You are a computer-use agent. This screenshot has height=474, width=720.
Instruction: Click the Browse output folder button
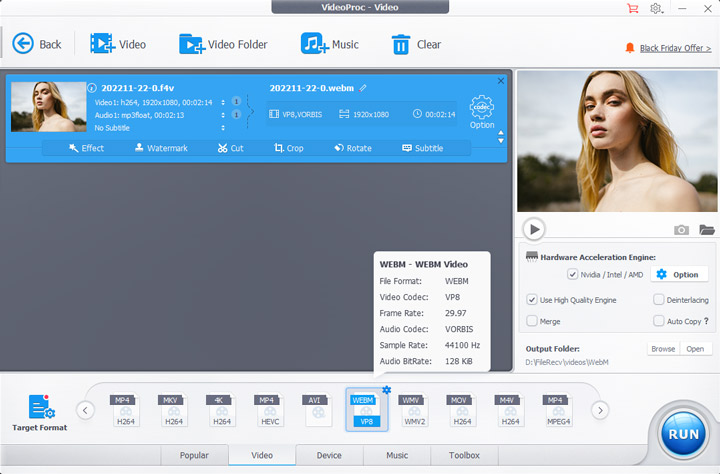click(x=663, y=349)
